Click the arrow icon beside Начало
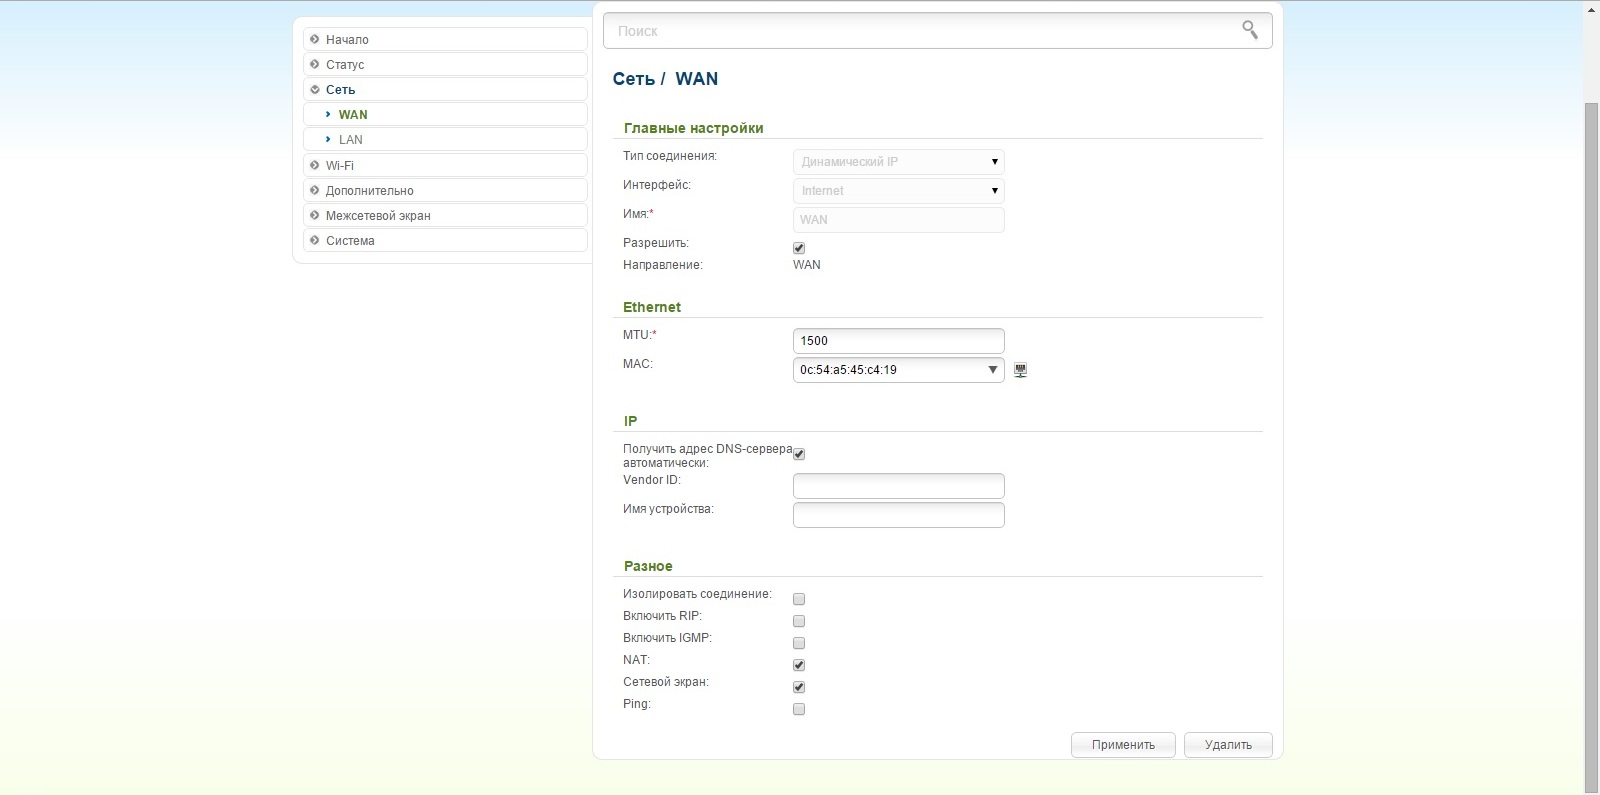Image resolution: width=1600 pixels, height=795 pixels. 315,39
